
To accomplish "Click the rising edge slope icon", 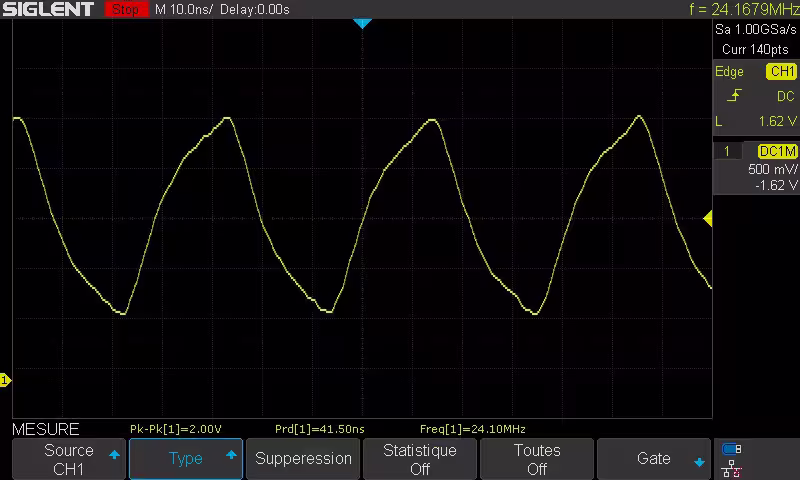I will coord(734,95).
